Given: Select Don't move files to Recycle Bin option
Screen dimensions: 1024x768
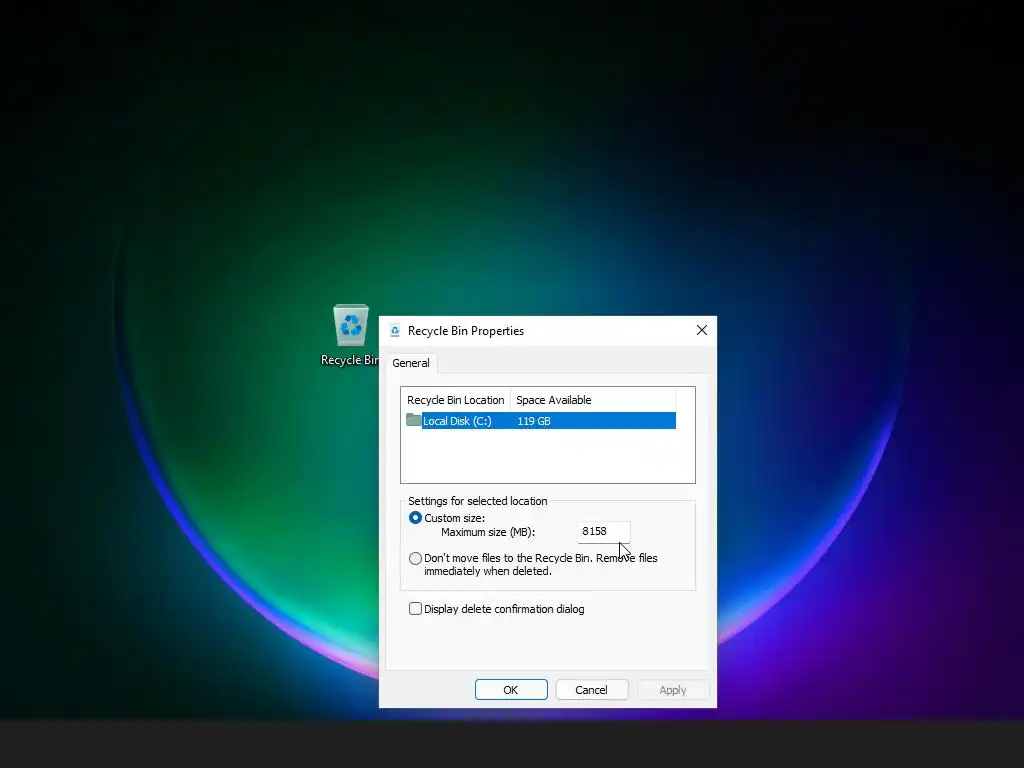Looking at the screenshot, I should 415,558.
